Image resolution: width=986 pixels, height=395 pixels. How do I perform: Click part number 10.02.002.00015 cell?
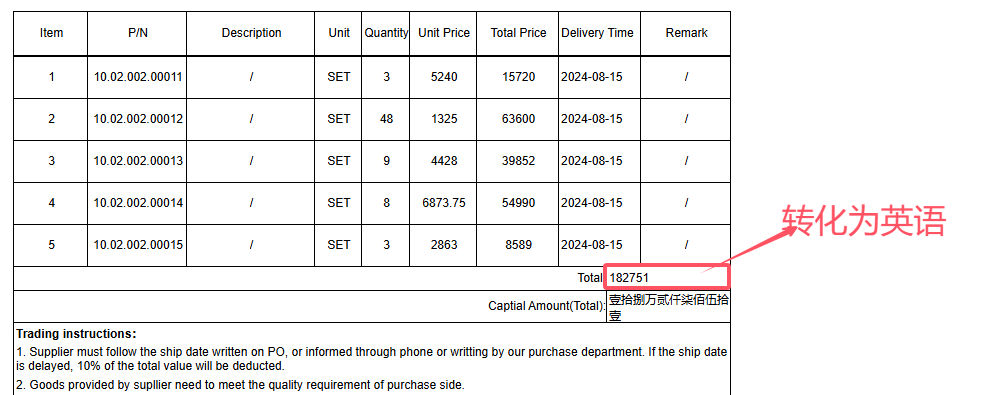tap(137, 245)
